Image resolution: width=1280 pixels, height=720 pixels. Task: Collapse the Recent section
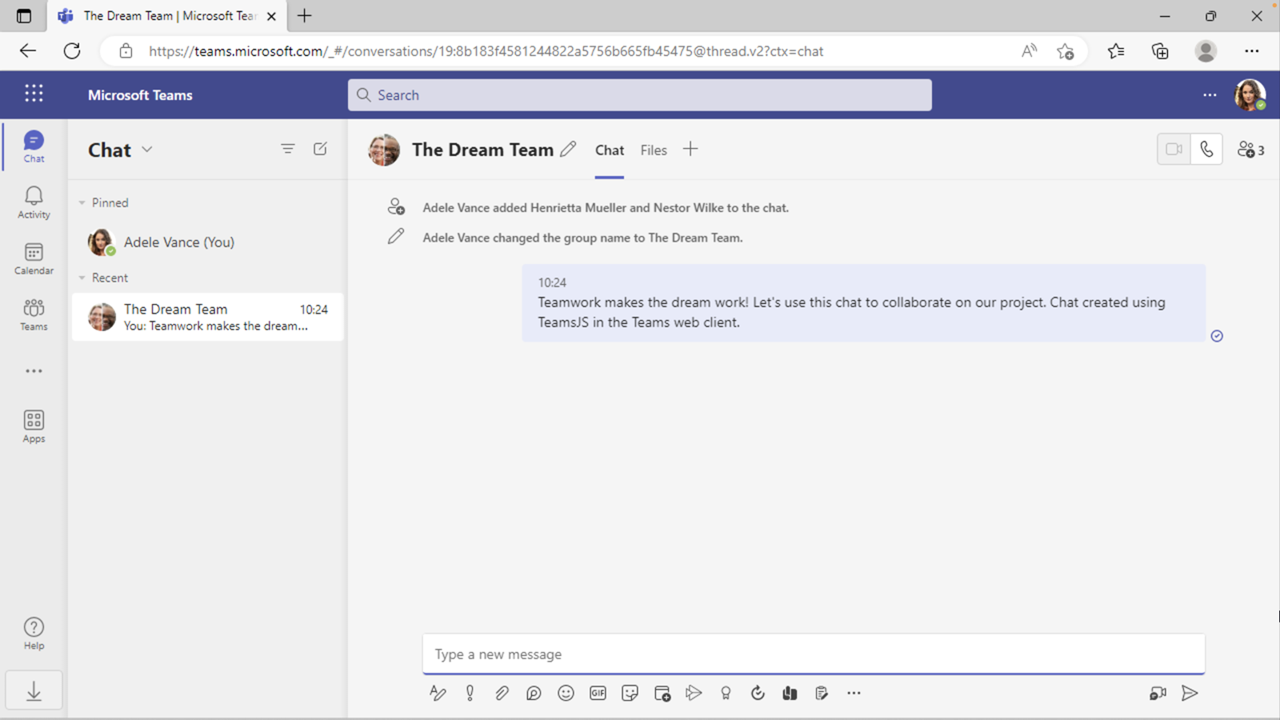pos(82,278)
